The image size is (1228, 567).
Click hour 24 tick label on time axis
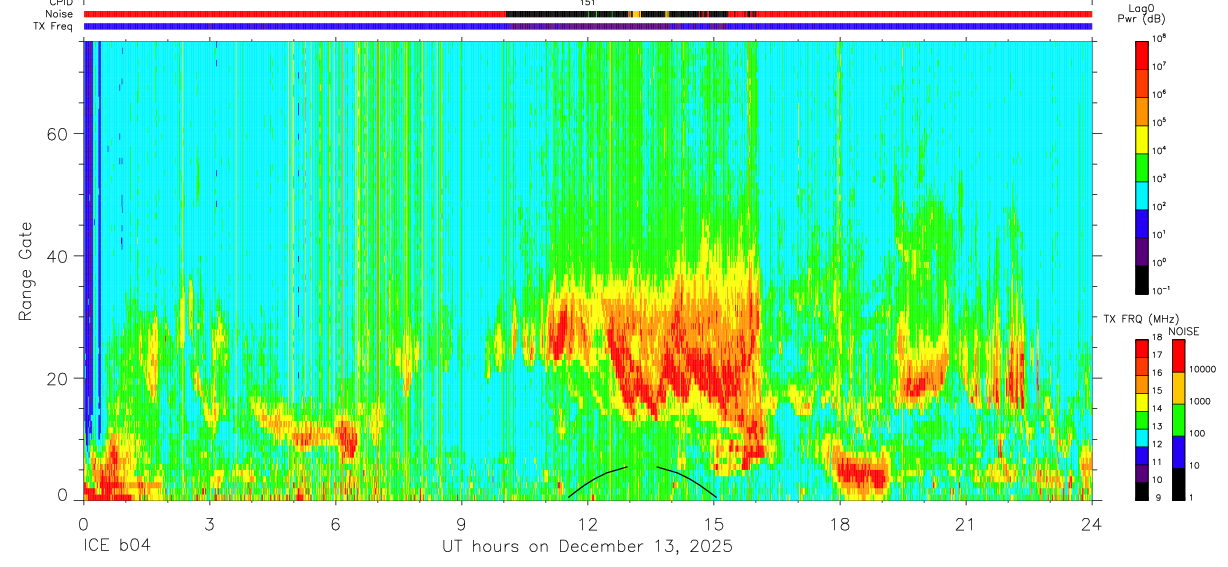(1091, 523)
